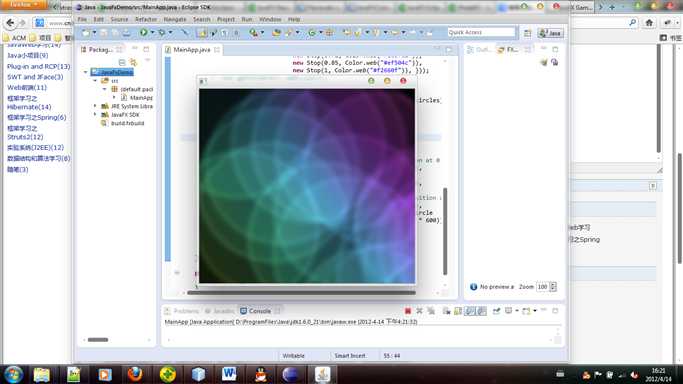Expand the JRE System Library node
Image resolution: width=683 pixels, height=384 pixels.
pos(95,106)
